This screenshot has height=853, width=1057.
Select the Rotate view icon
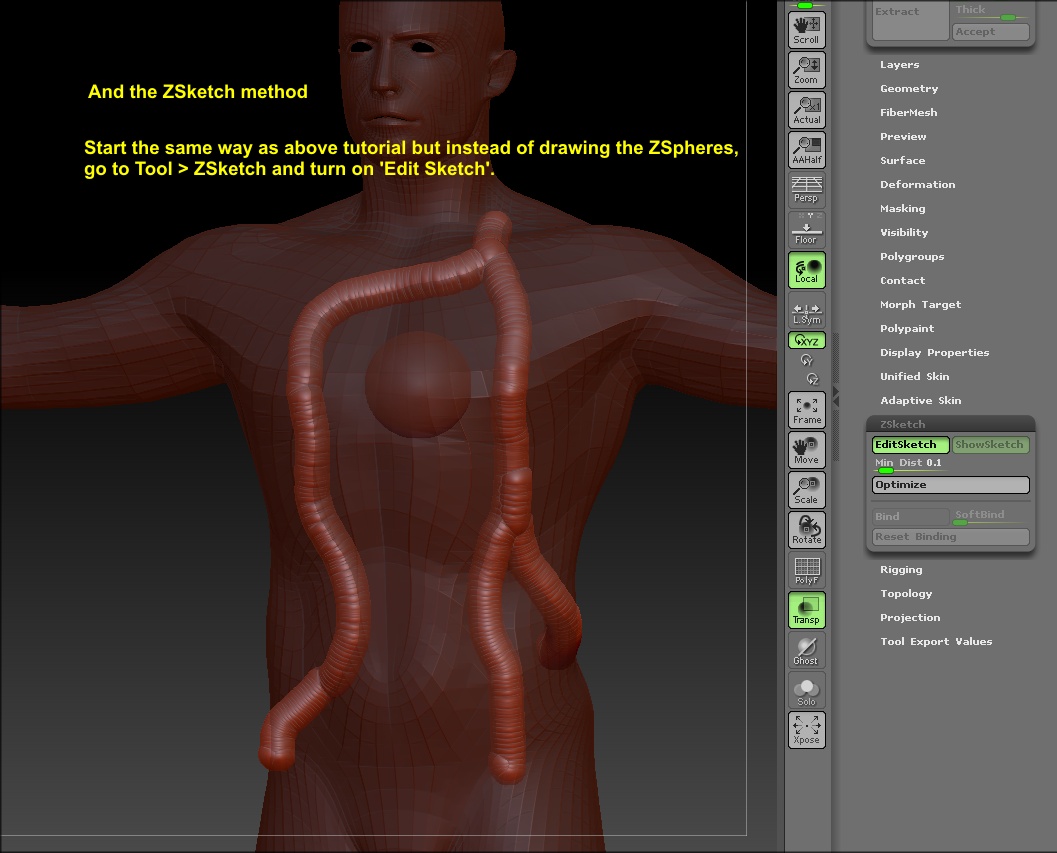tap(806, 530)
